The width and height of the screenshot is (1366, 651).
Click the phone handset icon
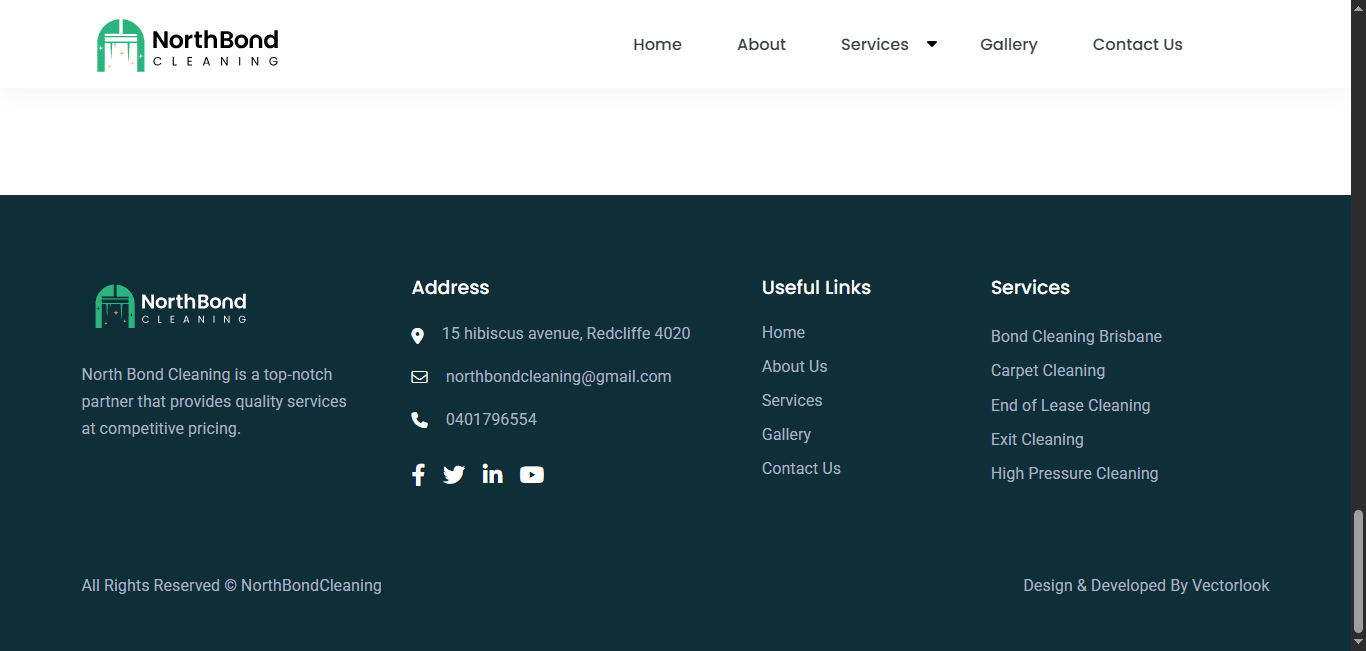point(419,420)
